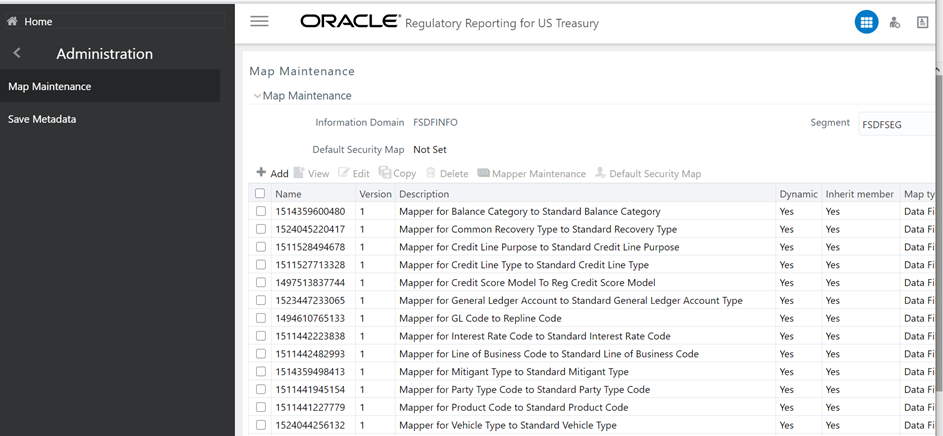Image resolution: width=943 pixels, height=436 pixels.
Task: Select all rows with header checkbox
Action: click(260, 194)
